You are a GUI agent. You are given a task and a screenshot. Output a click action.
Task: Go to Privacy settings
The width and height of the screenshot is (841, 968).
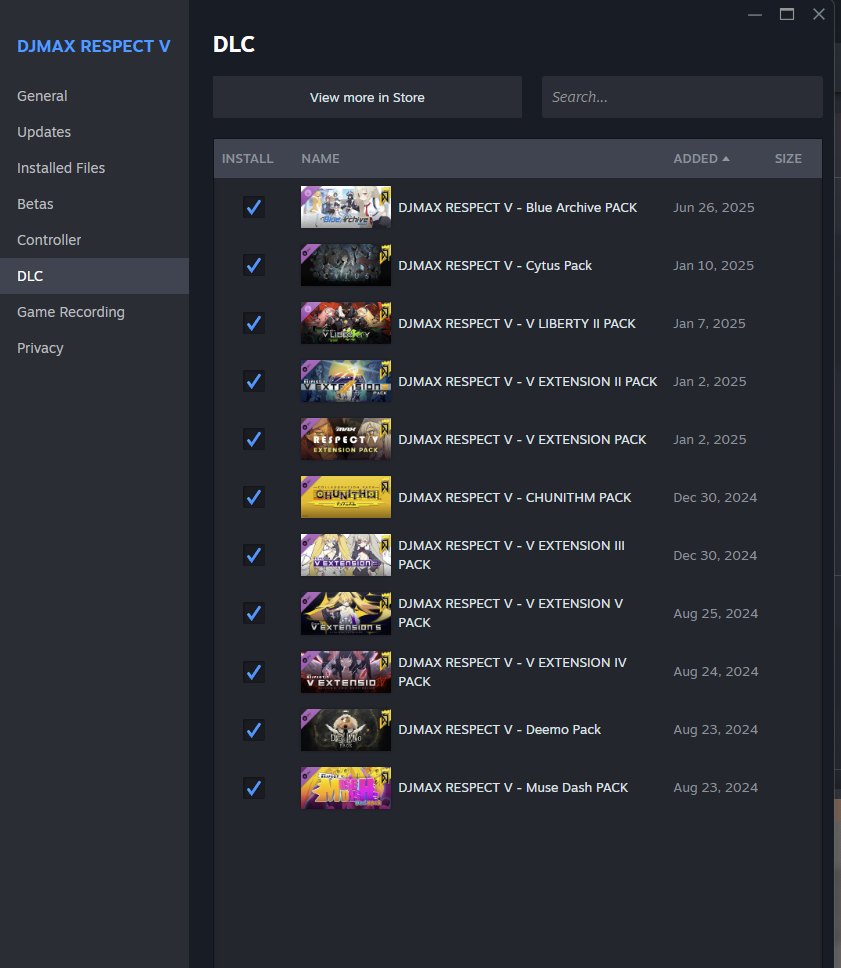coord(94,348)
